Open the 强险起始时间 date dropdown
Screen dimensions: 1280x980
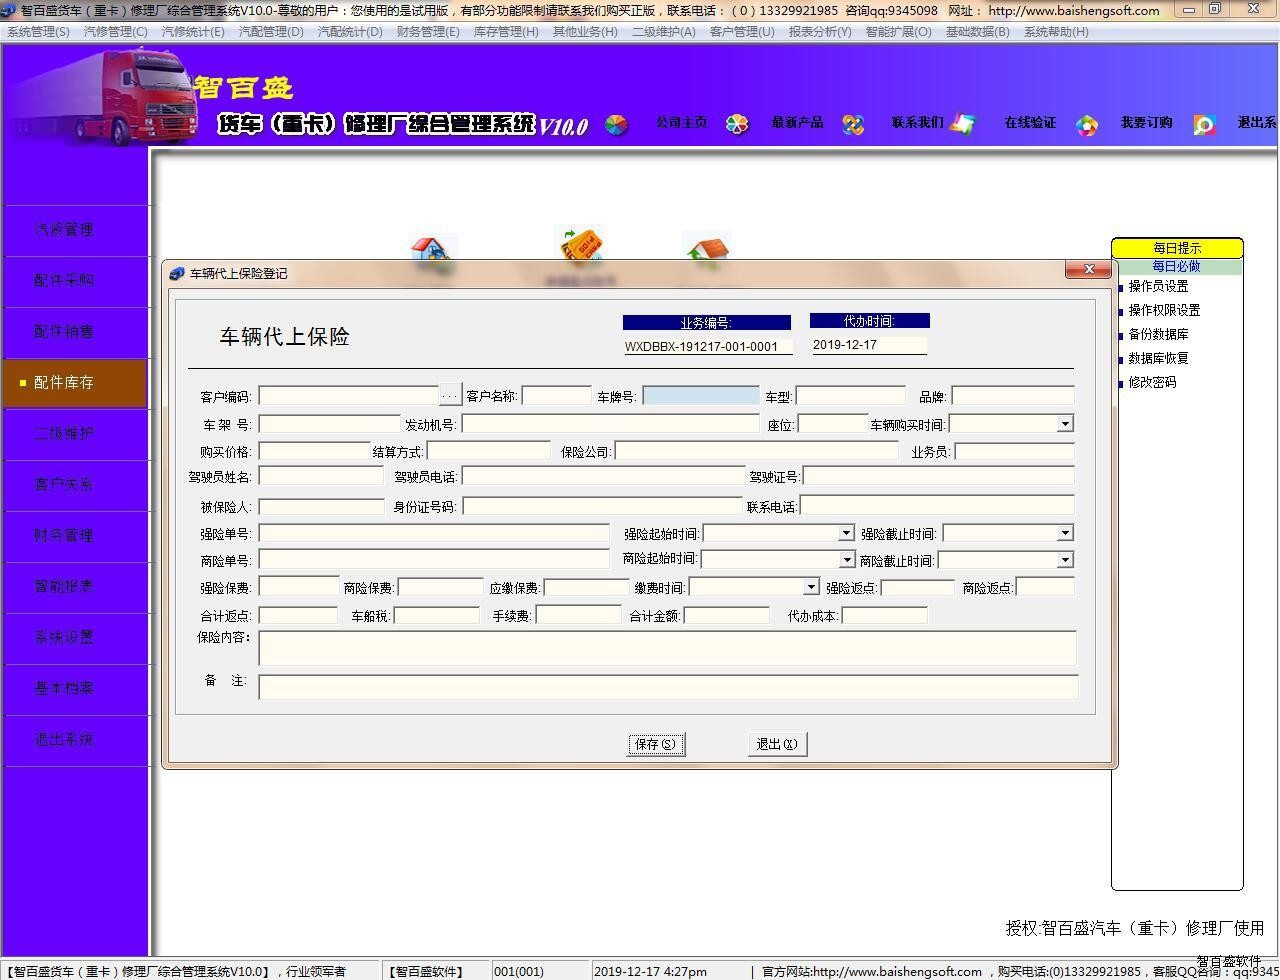tap(846, 533)
